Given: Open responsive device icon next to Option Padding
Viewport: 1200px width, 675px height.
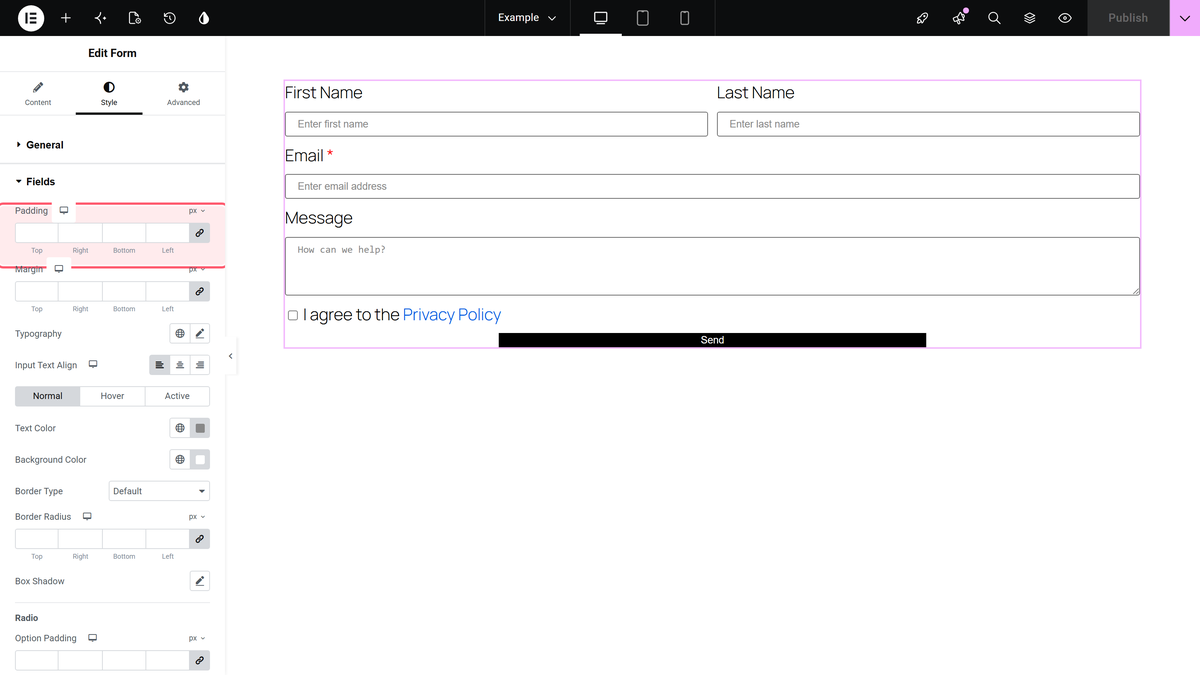Looking at the screenshot, I should pos(93,638).
